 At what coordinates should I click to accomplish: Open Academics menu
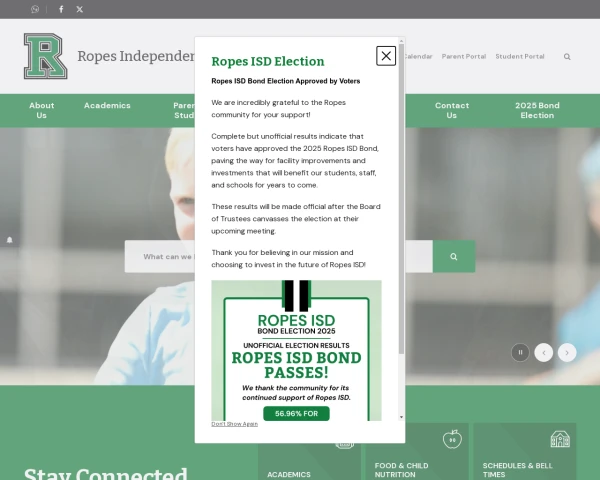pos(107,105)
